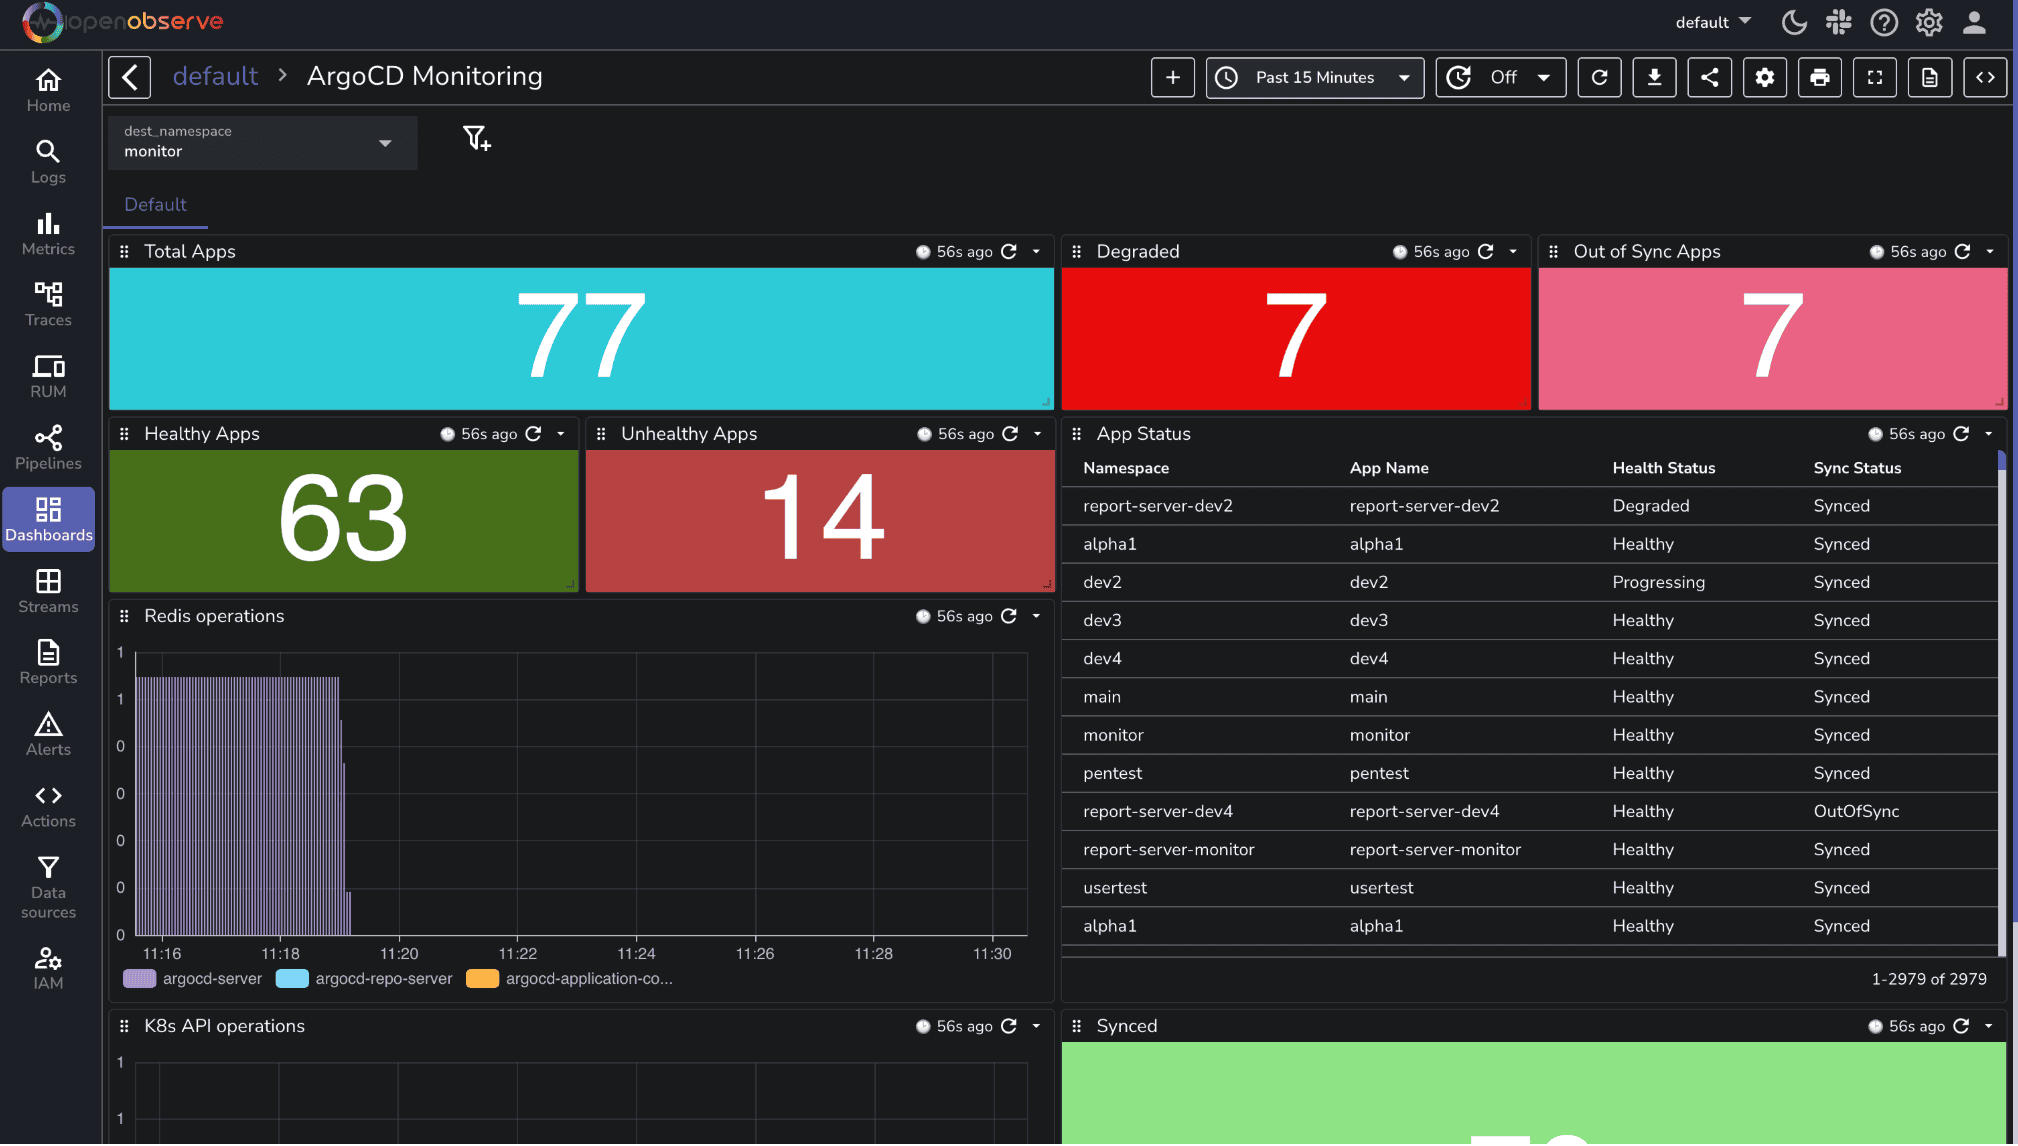
Task: Switch to the Default dashboard tab
Action: point(155,205)
